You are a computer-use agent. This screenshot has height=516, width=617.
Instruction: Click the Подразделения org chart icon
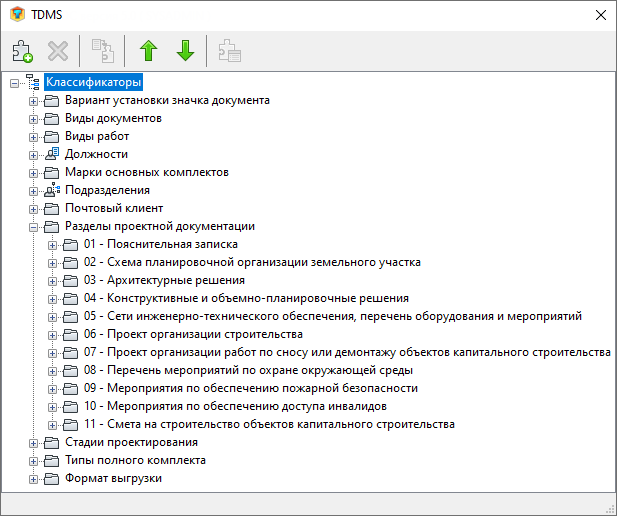(x=52, y=190)
